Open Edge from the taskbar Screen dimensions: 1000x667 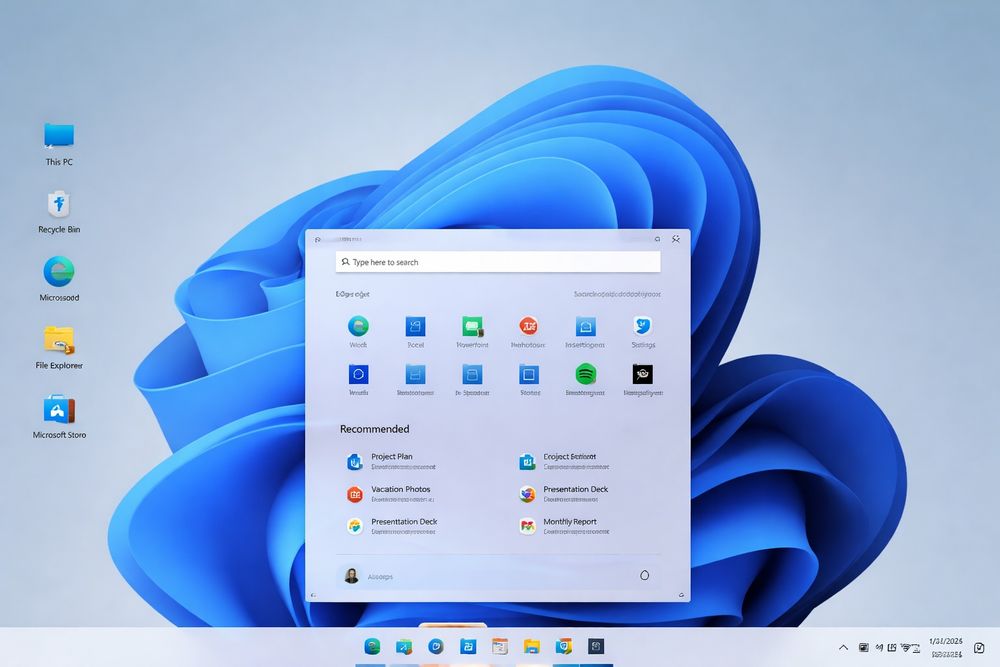pos(372,647)
